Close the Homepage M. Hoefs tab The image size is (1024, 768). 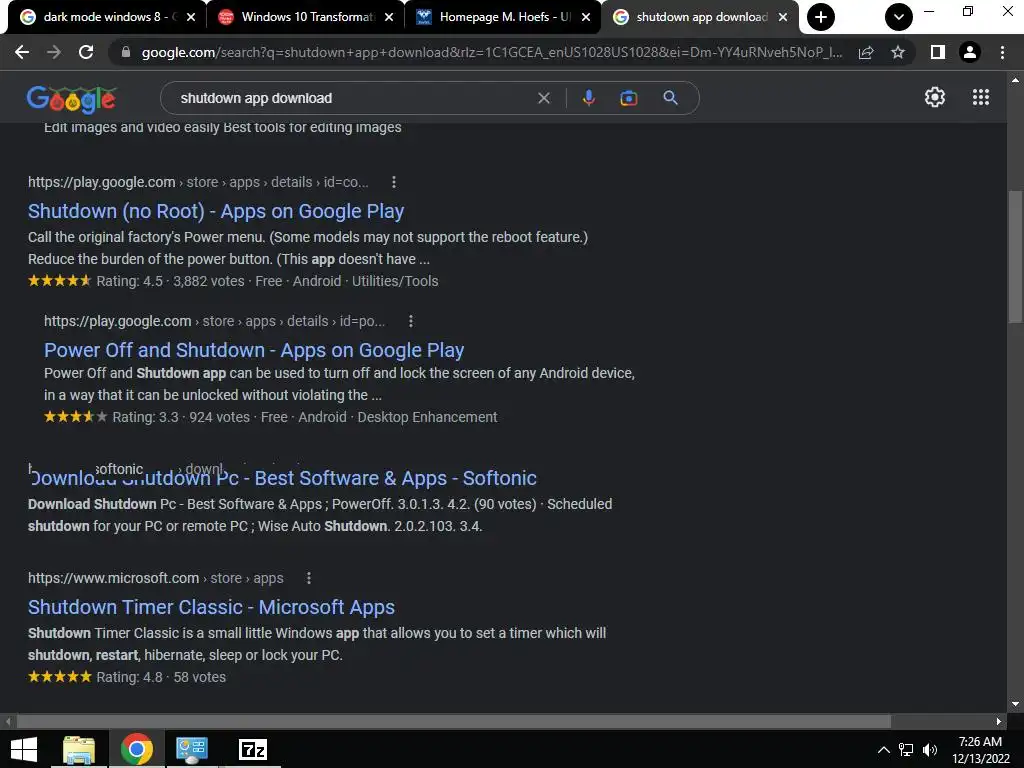[x=586, y=17]
